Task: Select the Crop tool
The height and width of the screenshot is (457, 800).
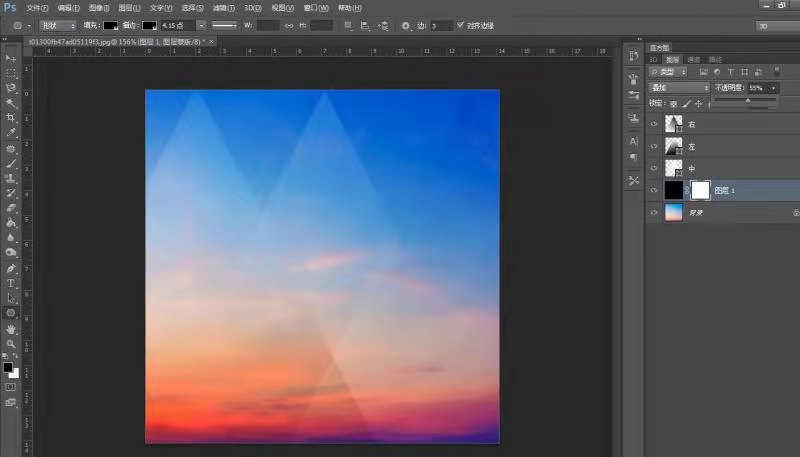Action: pos(11,117)
